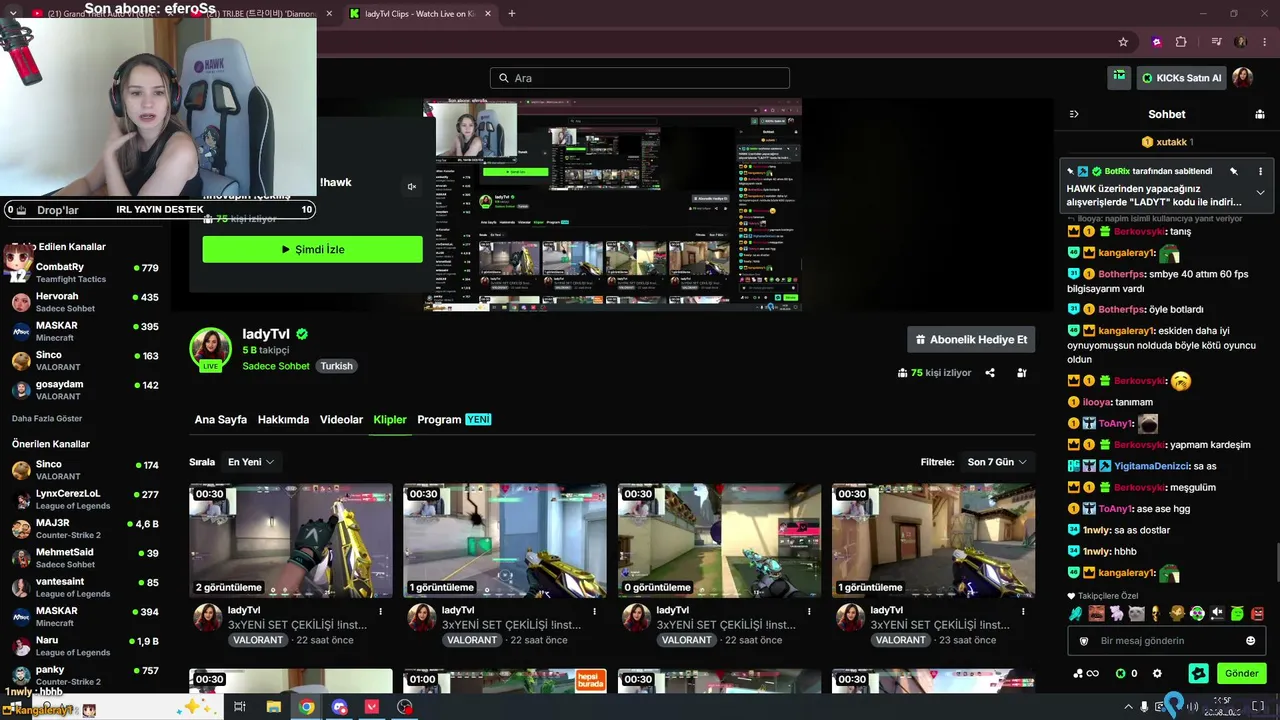Viewport: 1280px width, 720px height.
Task: Open options menu for the 0 görüntüleme clip
Action: coord(809,611)
